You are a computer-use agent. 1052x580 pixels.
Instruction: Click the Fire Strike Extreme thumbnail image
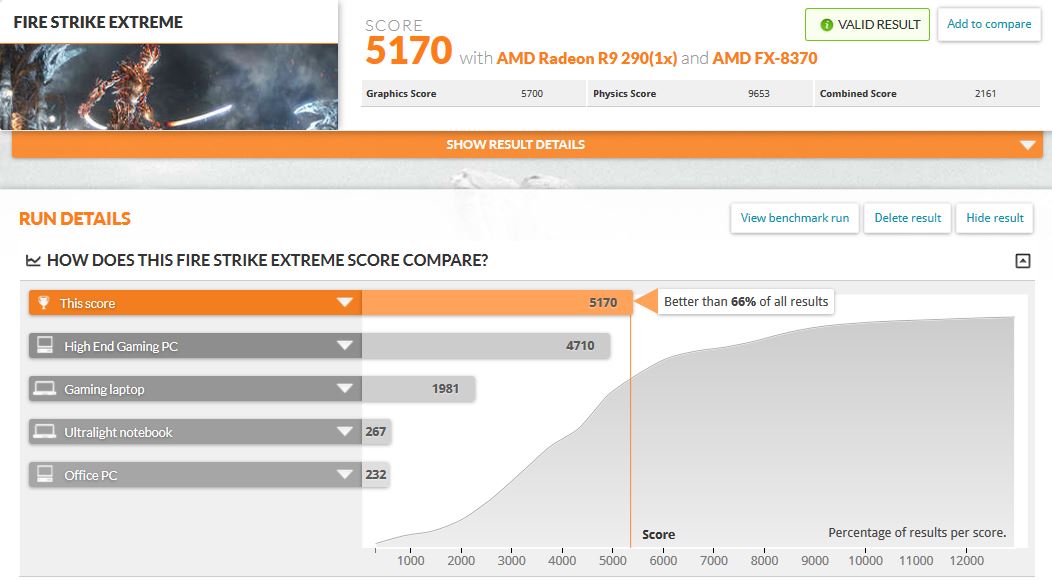point(169,87)
